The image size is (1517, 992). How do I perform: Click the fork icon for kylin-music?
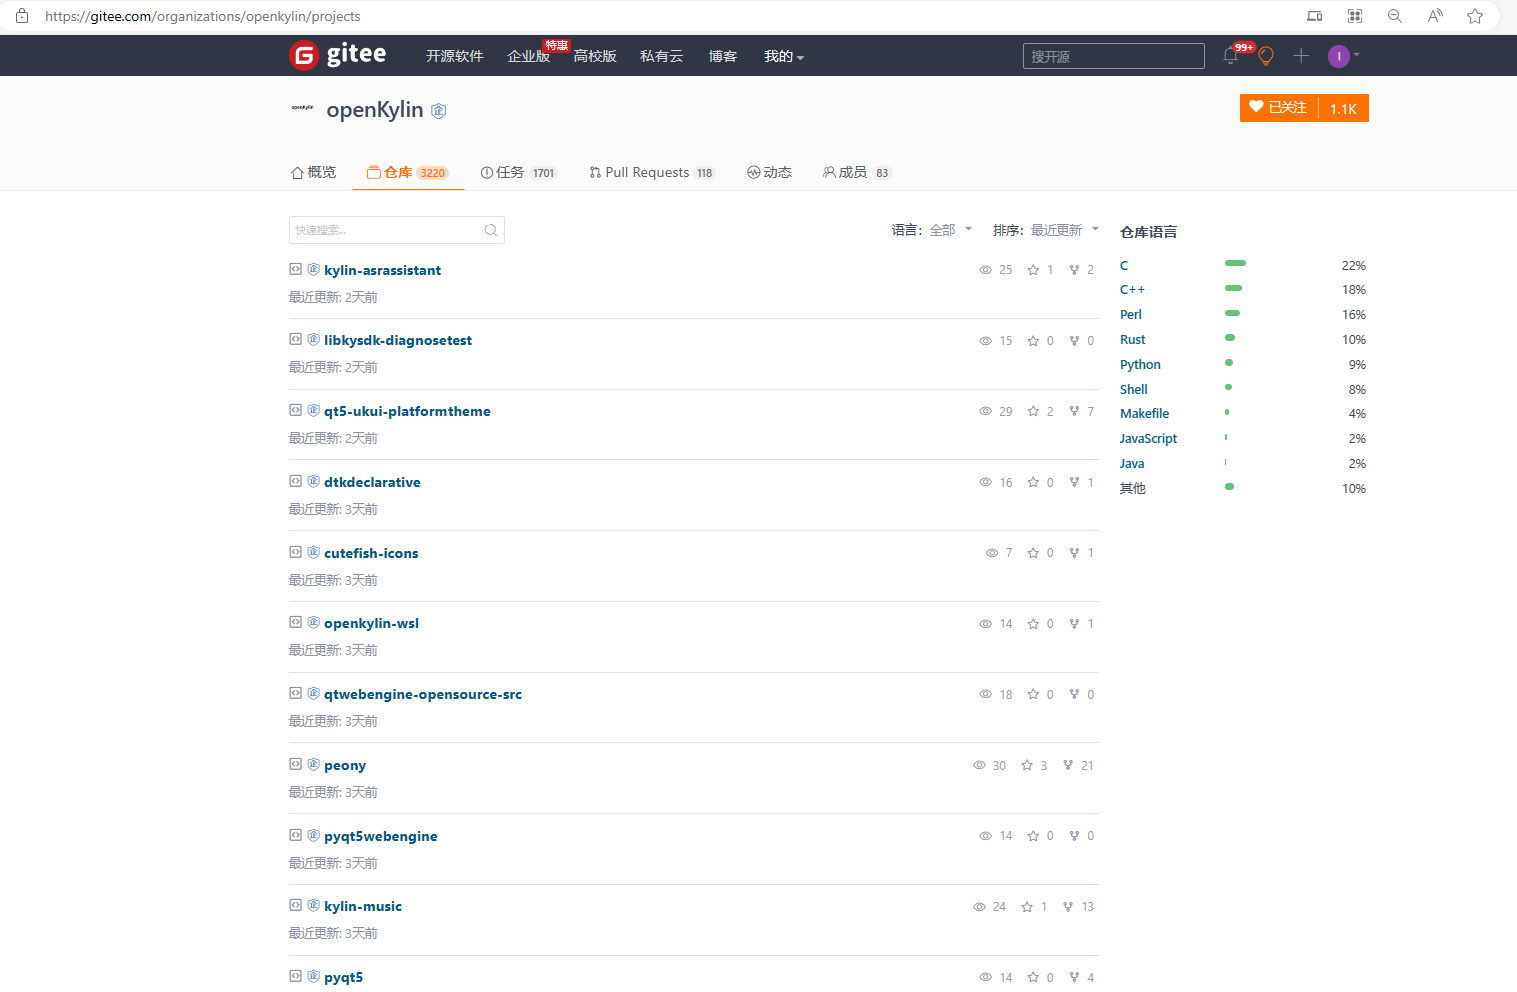pyautogui.click(x=1068, y=907)
